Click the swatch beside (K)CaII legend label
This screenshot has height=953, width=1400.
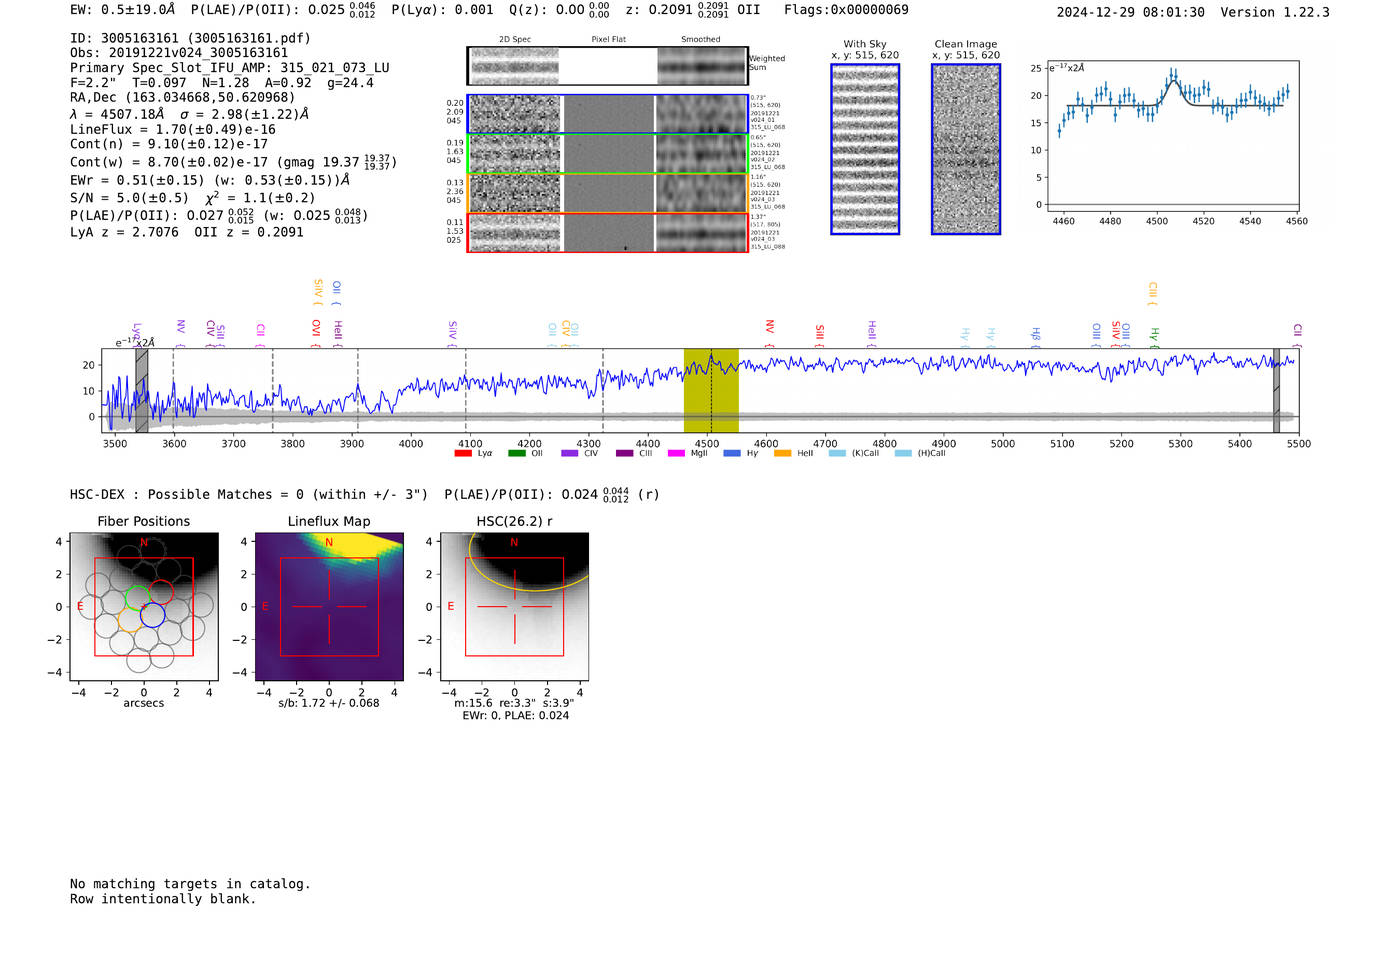[x=837, y=454]
